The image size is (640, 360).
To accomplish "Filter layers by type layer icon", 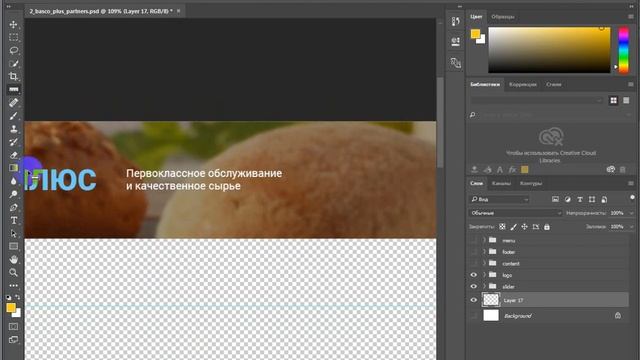I will [x=580, y=199].
